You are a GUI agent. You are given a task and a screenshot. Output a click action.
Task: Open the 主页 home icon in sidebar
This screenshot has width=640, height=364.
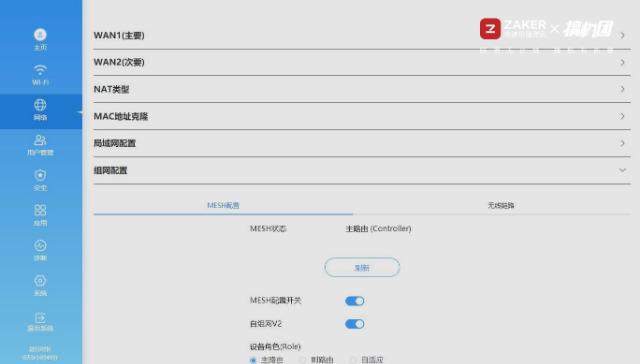(x=40, y=35)
